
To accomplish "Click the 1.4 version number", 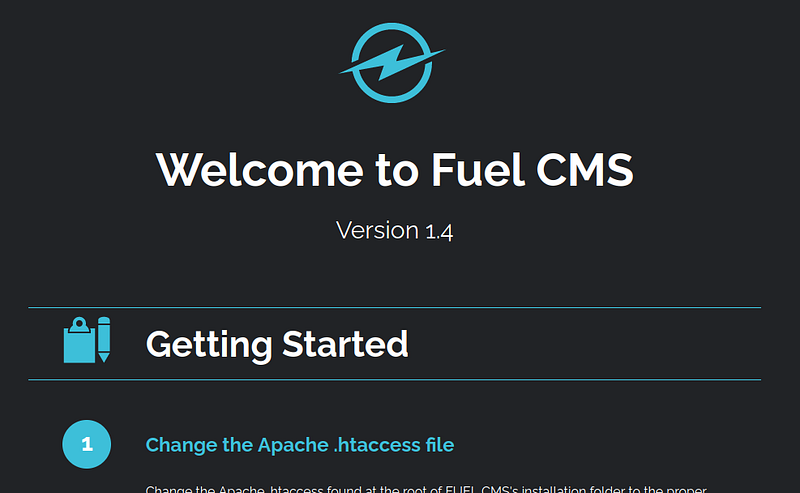I will tap(439, 232).
